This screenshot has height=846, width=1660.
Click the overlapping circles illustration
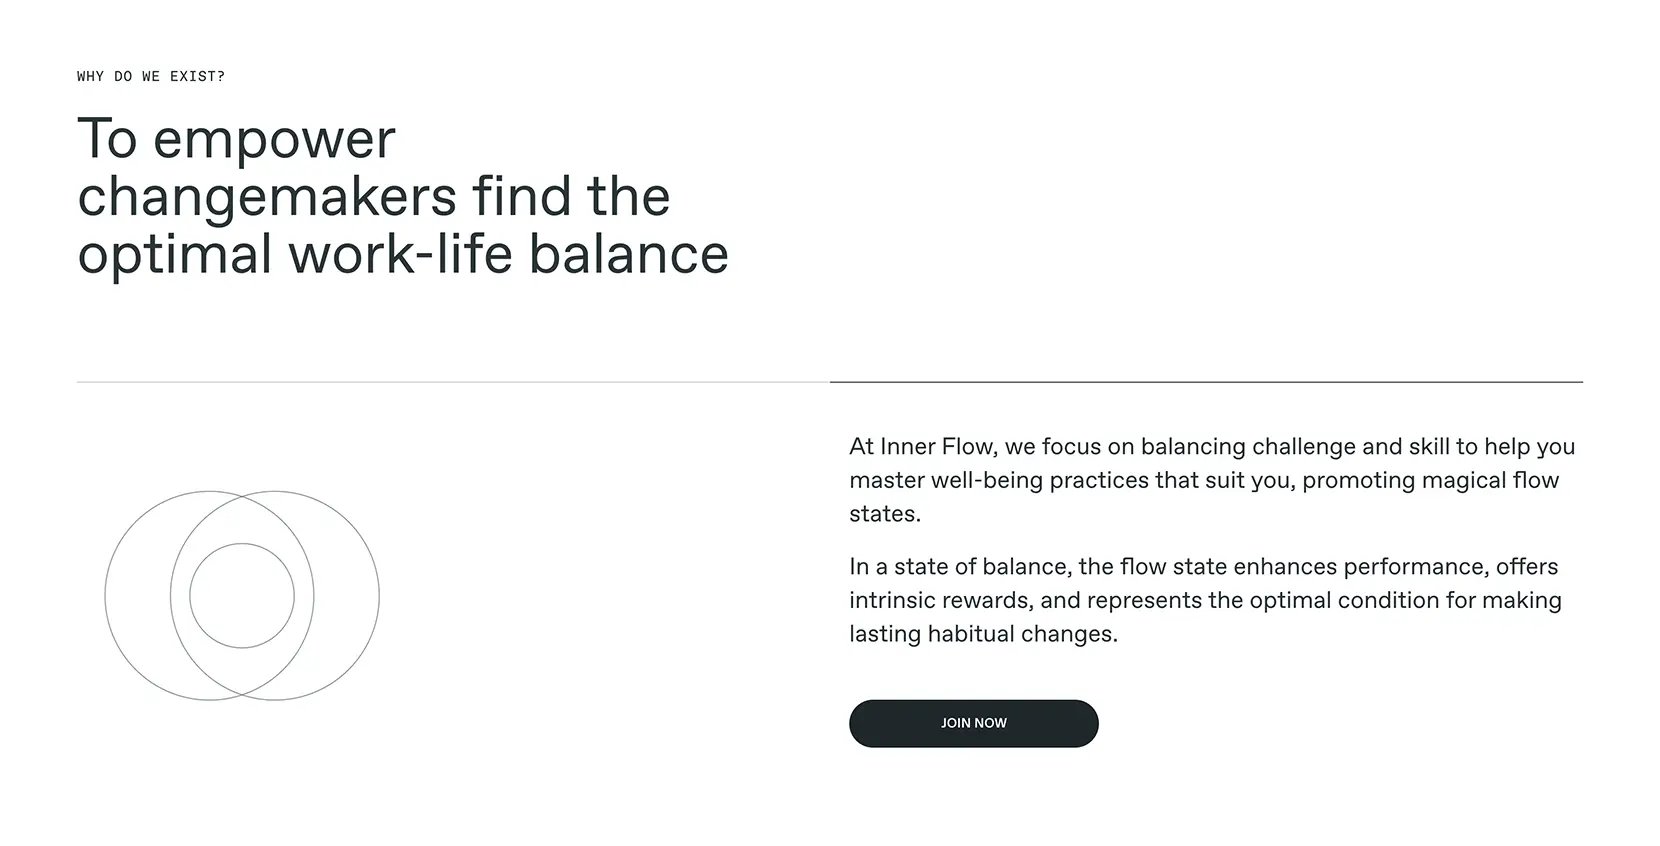coord(242,596)
